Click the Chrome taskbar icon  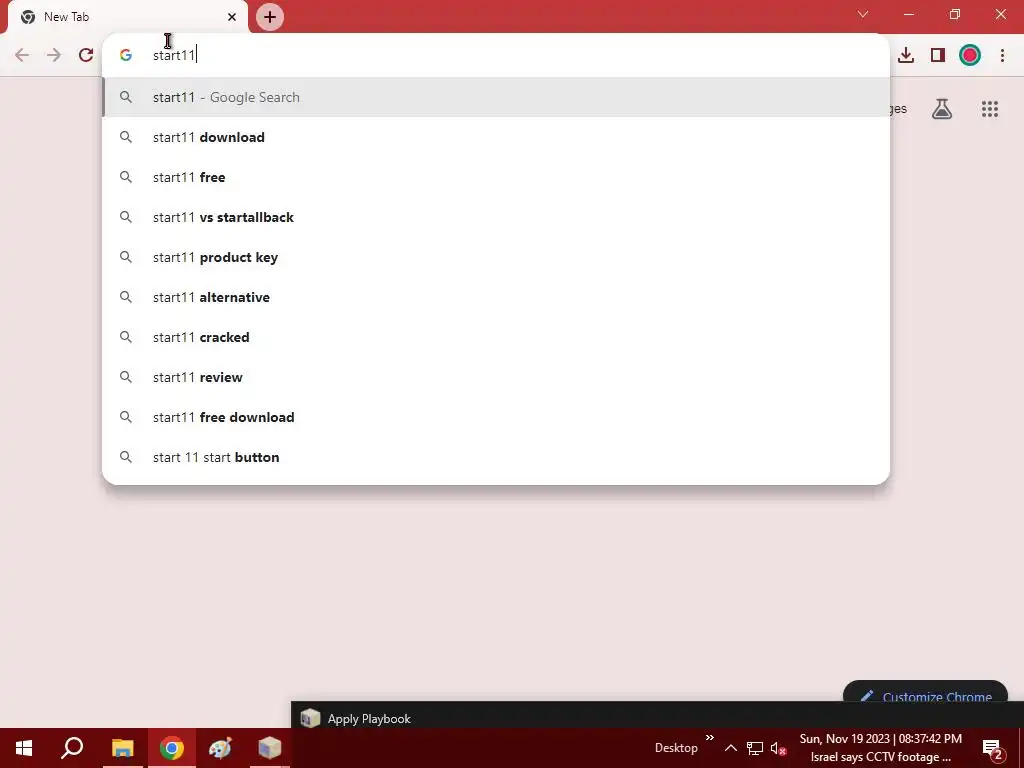coord(172,748)
